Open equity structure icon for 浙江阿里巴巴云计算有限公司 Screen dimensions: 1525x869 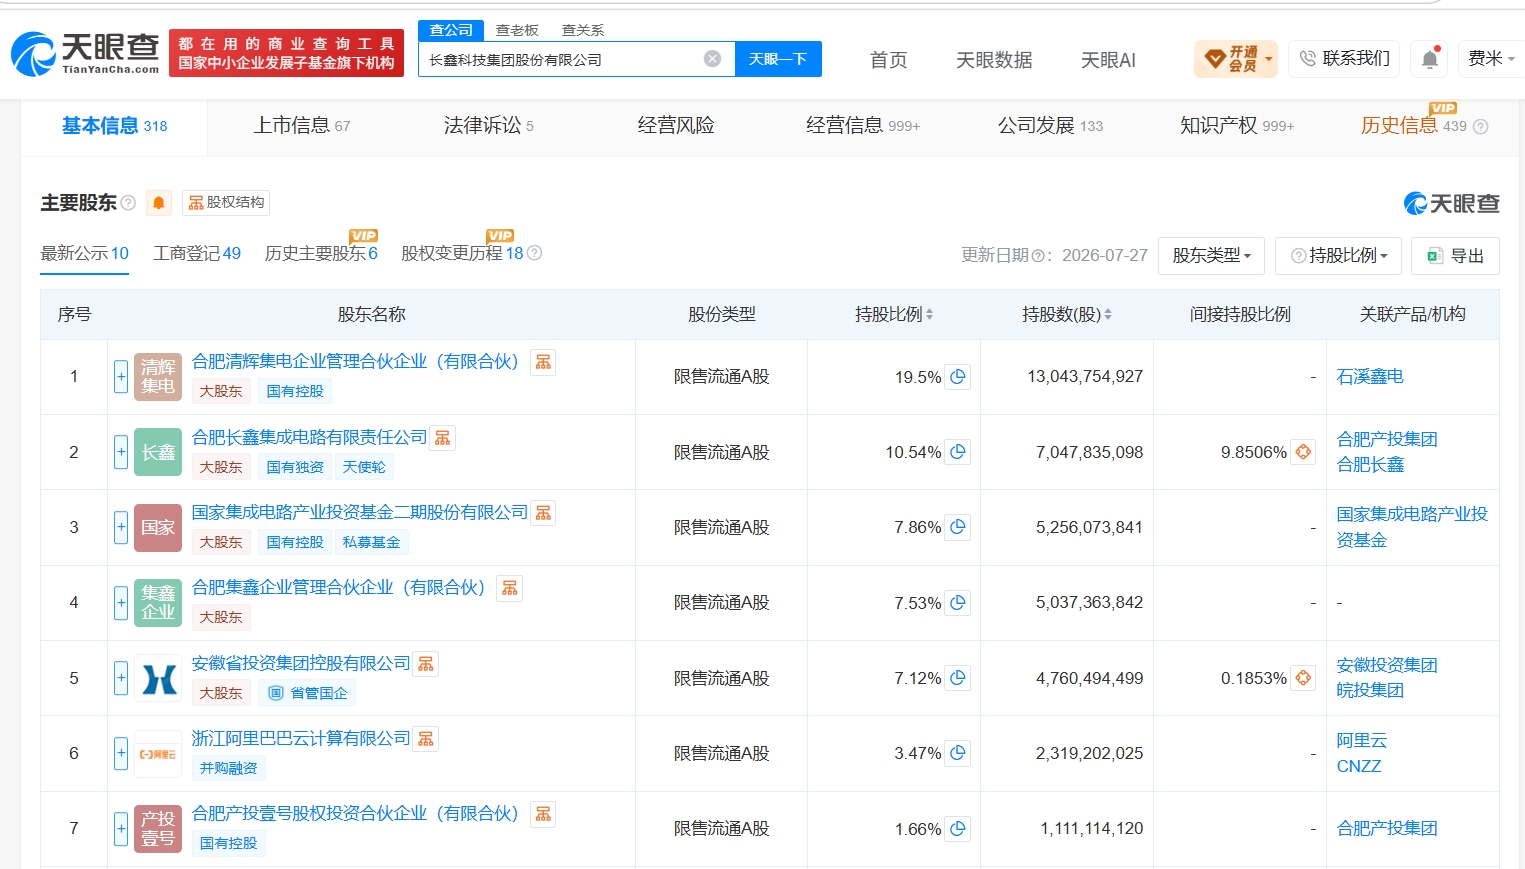pos(426,739)
